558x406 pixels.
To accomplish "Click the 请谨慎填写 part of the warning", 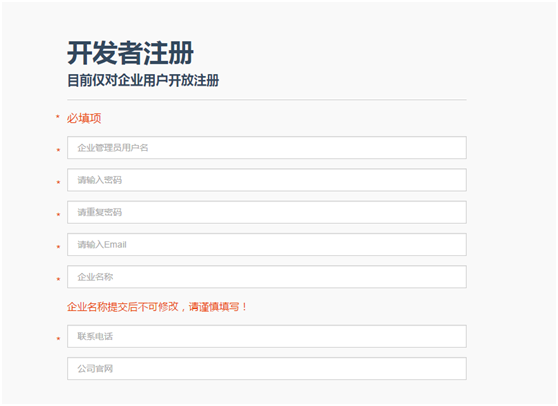I will pos(214,306).
